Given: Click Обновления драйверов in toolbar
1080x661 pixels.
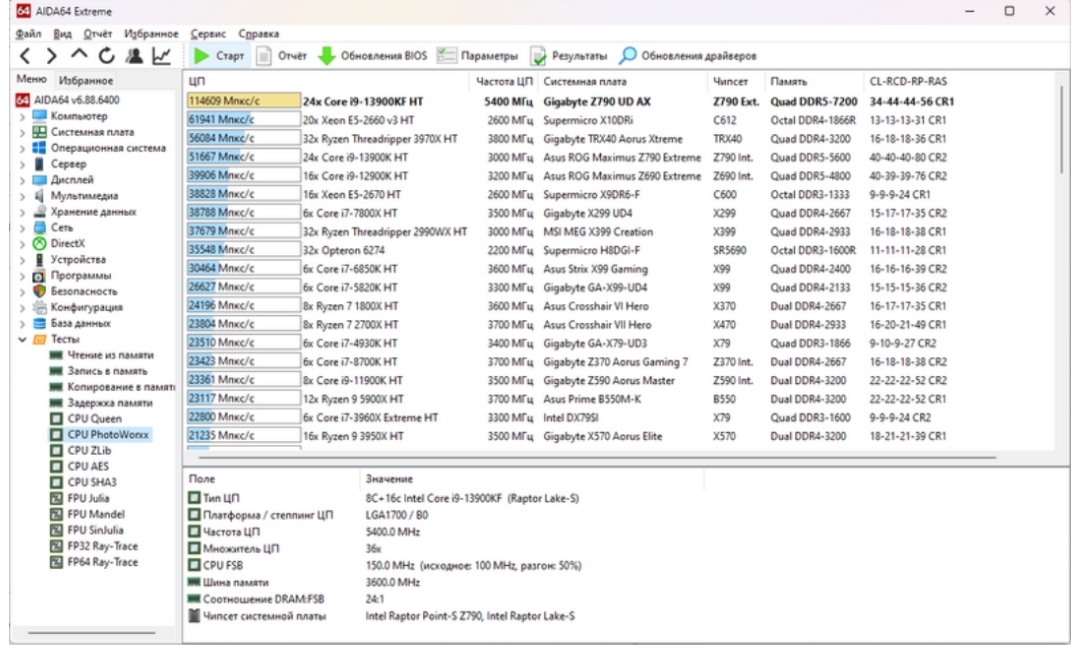Looking at the screenshot, I should 688,56.
